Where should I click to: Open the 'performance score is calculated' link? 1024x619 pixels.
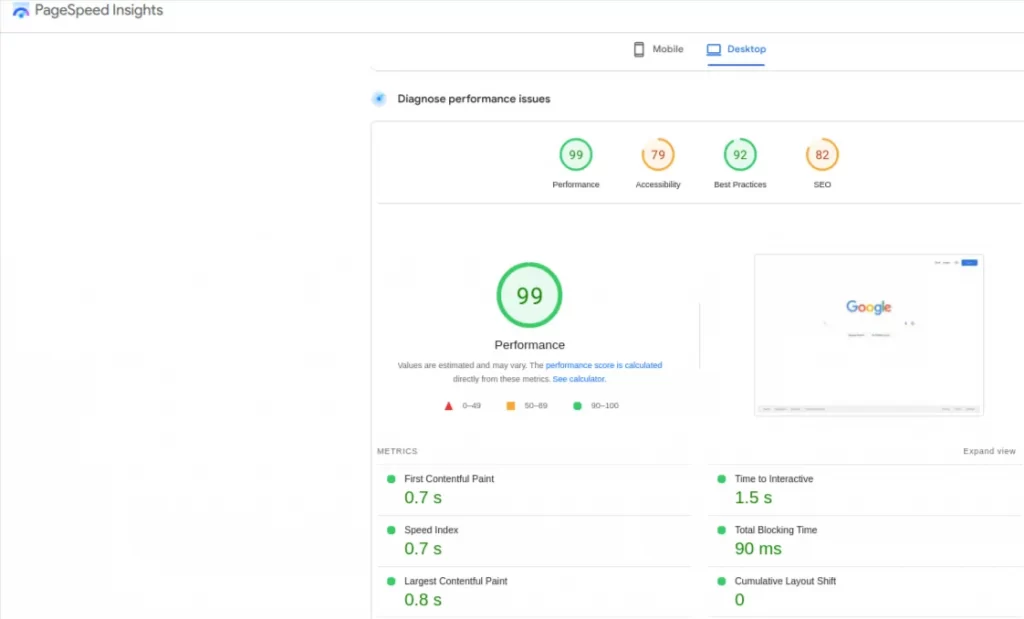(x=603, y=365)
